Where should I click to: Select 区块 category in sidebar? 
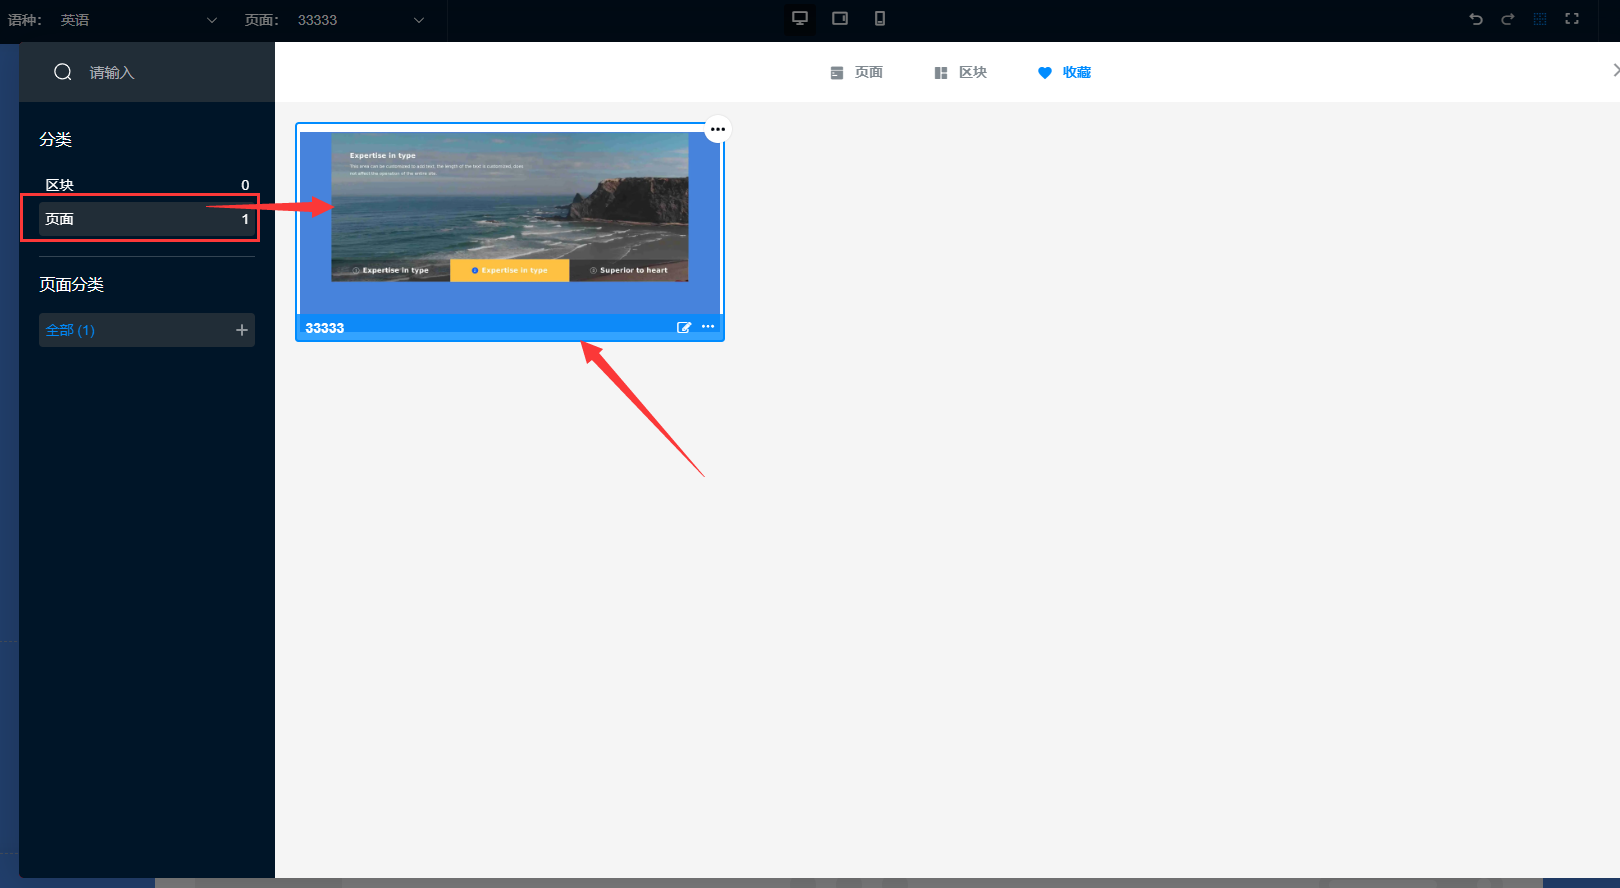point(146,185)
